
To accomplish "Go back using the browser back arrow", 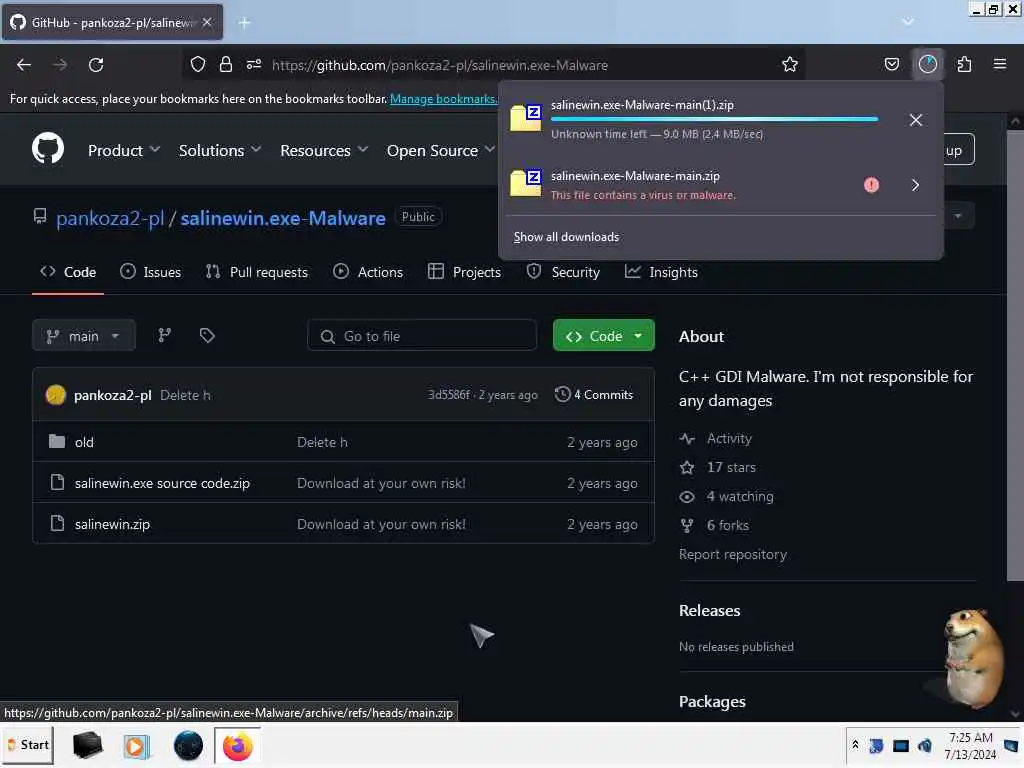I will [24, 65].
